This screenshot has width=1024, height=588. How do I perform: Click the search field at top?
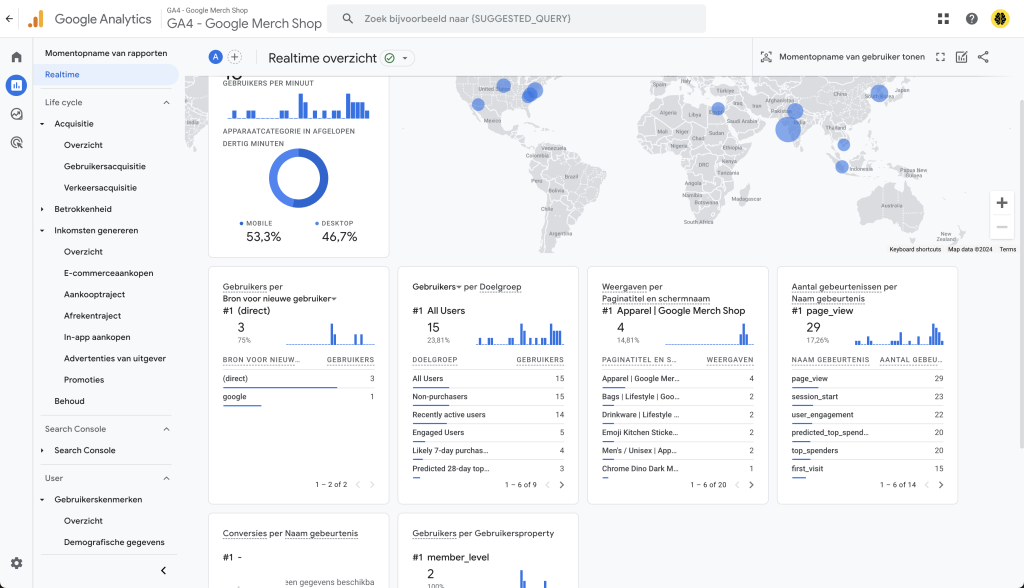click(517, 19)
